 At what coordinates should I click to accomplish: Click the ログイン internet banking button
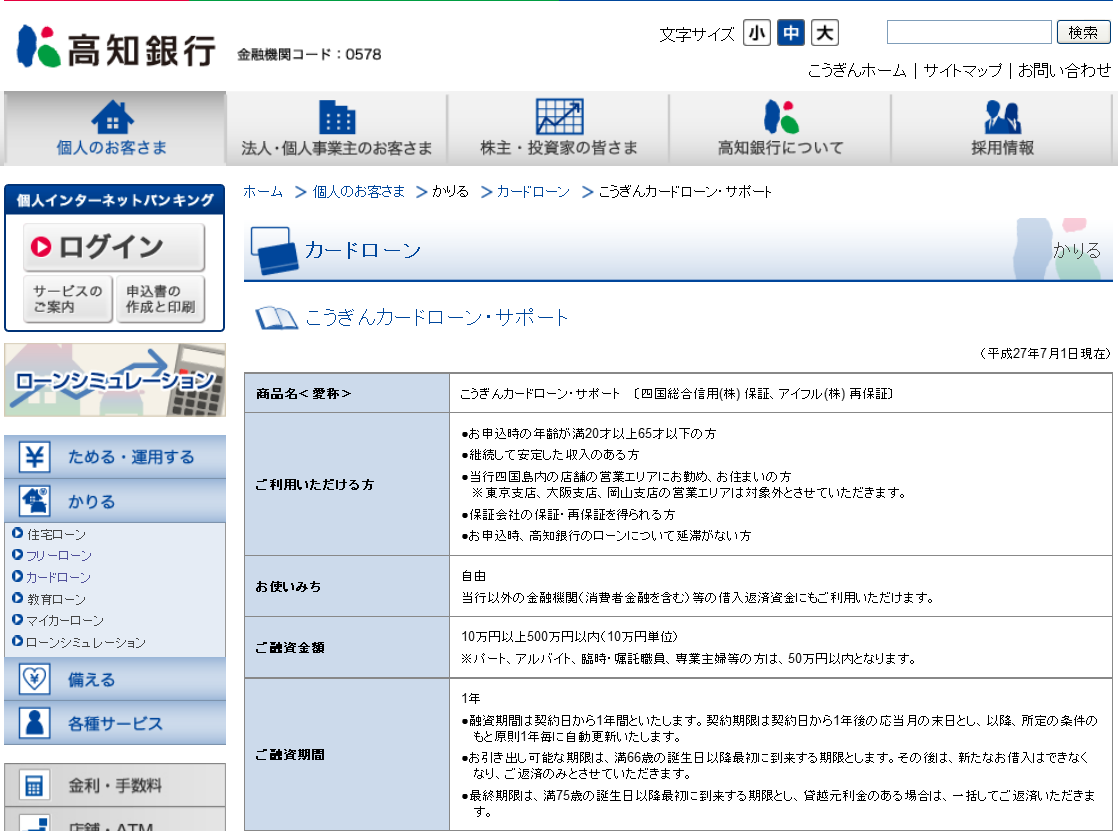pos(114,247)
